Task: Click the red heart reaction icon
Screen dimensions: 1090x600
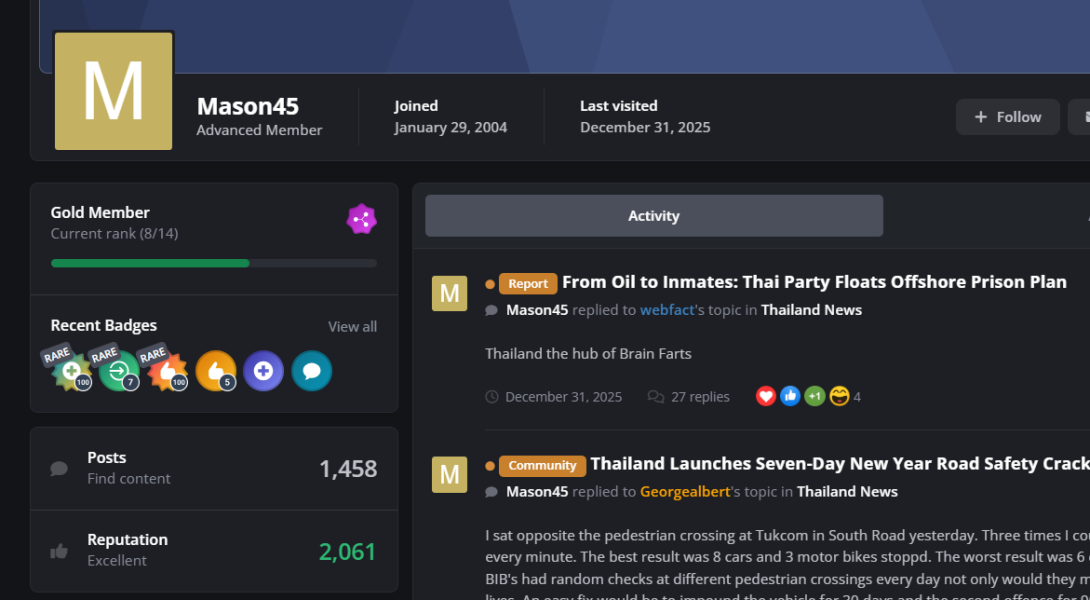Action: [766, 396]
